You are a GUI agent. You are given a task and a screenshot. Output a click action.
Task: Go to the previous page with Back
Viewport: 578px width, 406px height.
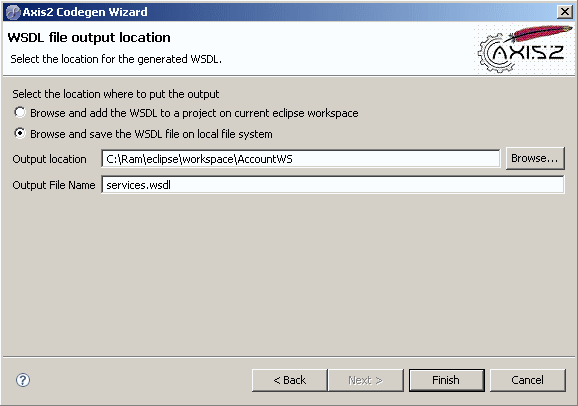(x=289, y=380)
